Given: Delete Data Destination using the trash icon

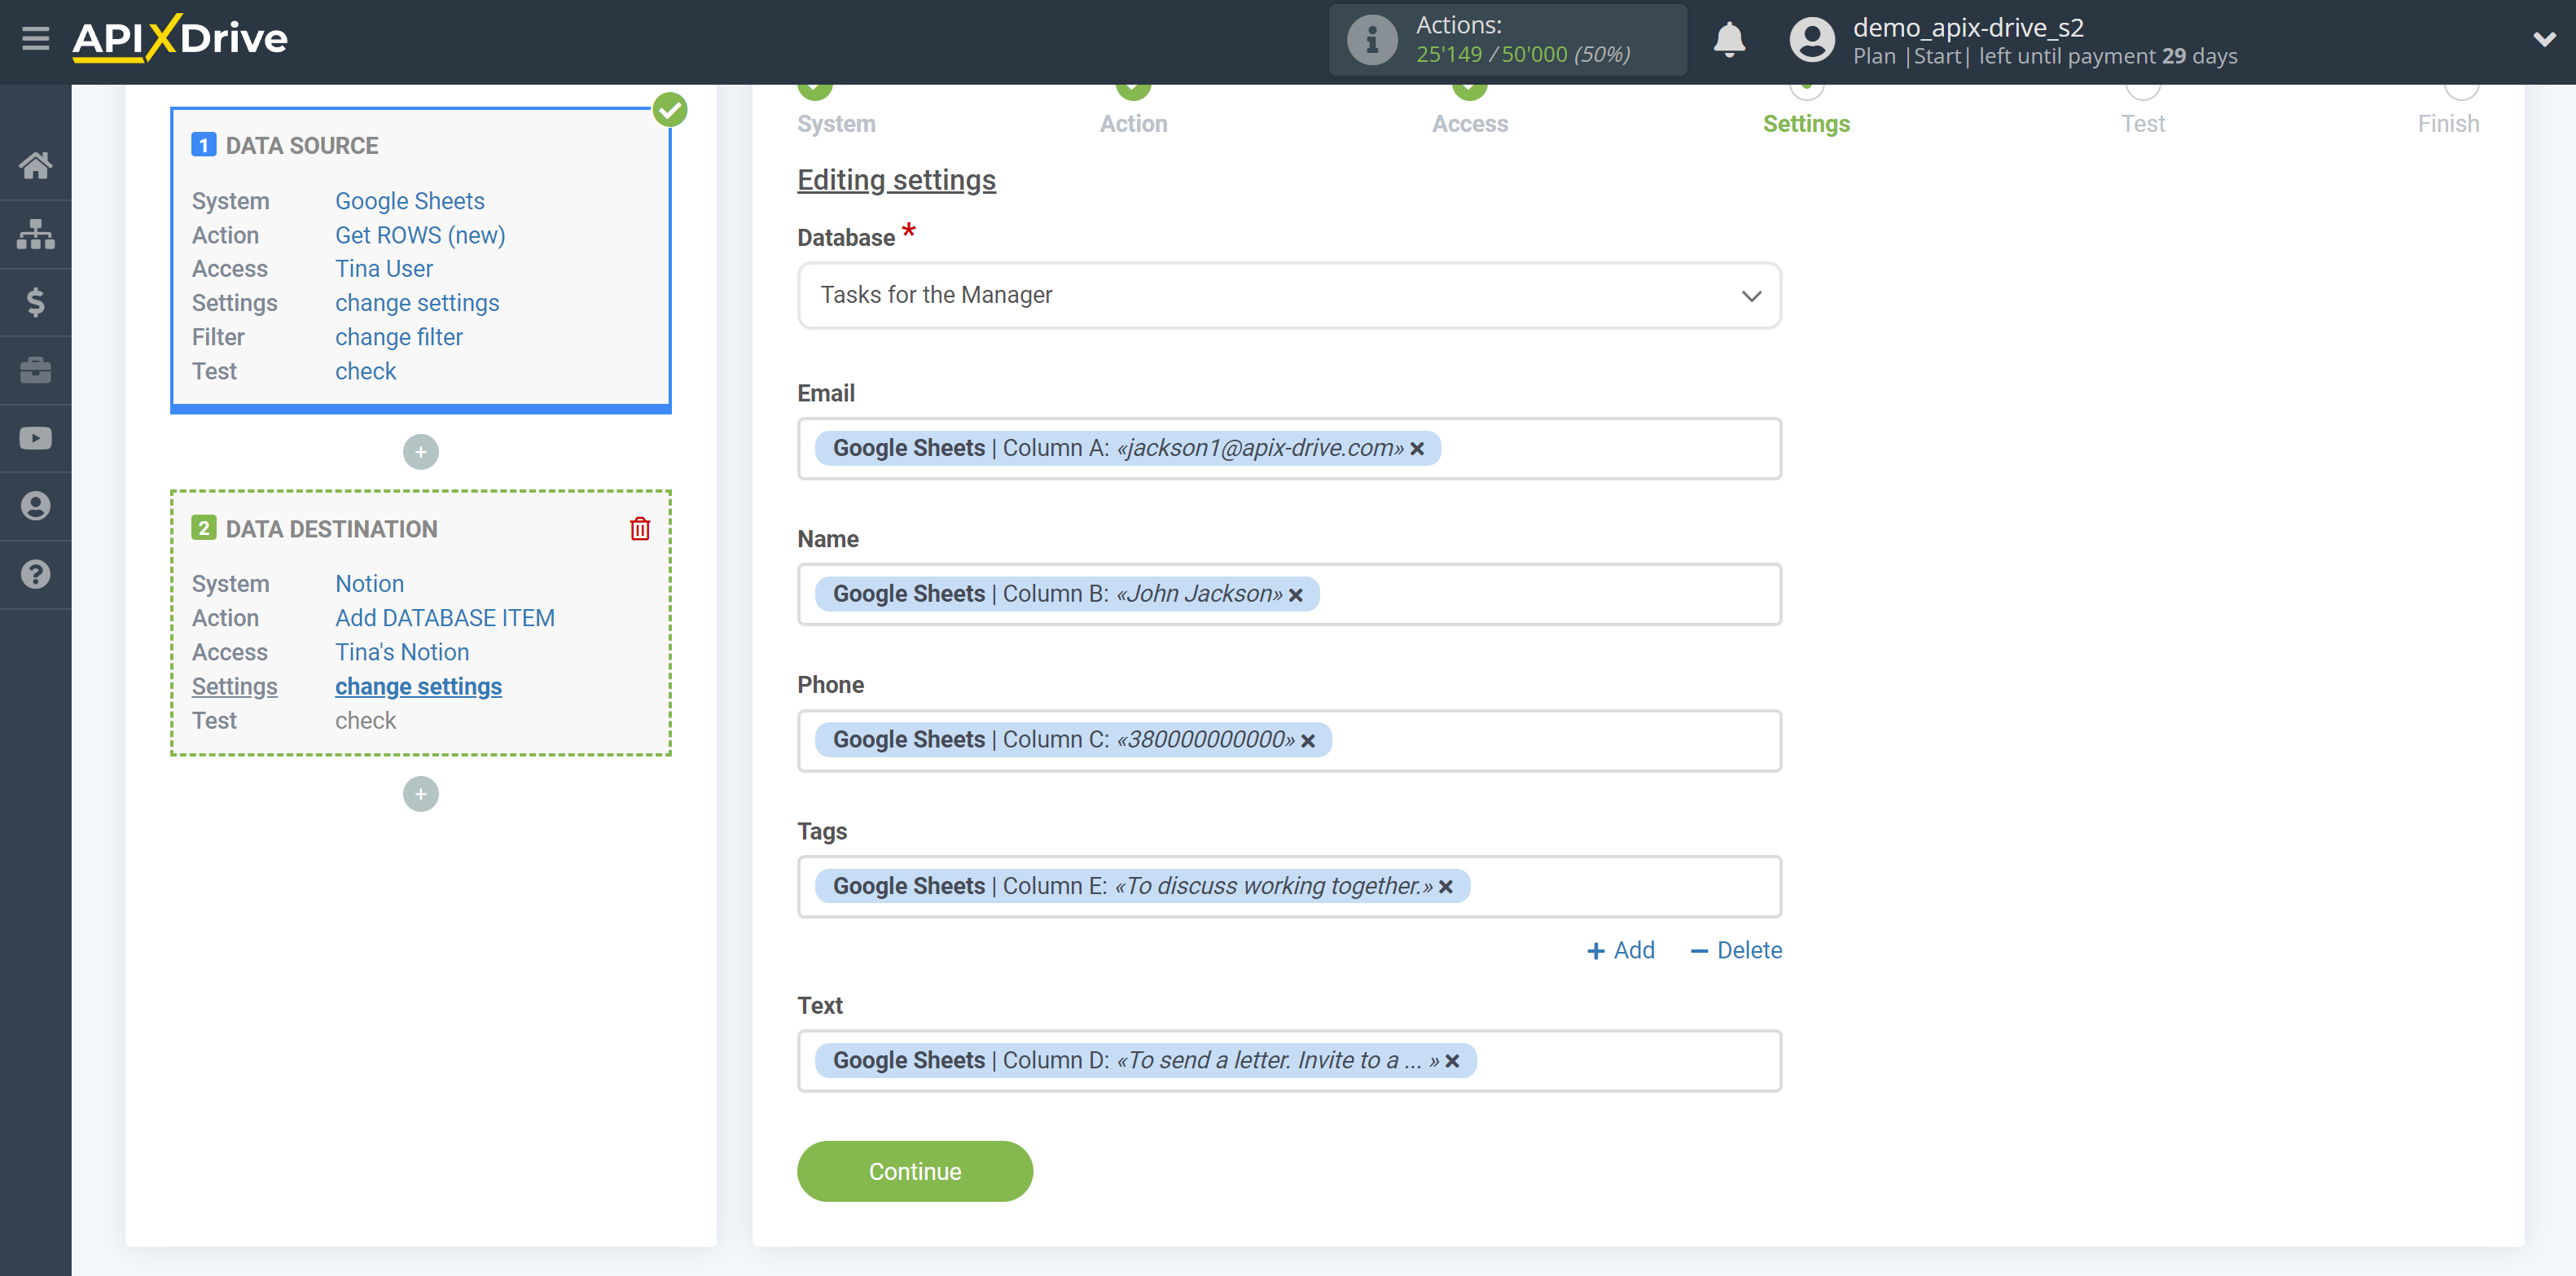Looking at the screenshot, I should [x=639, y=528].
